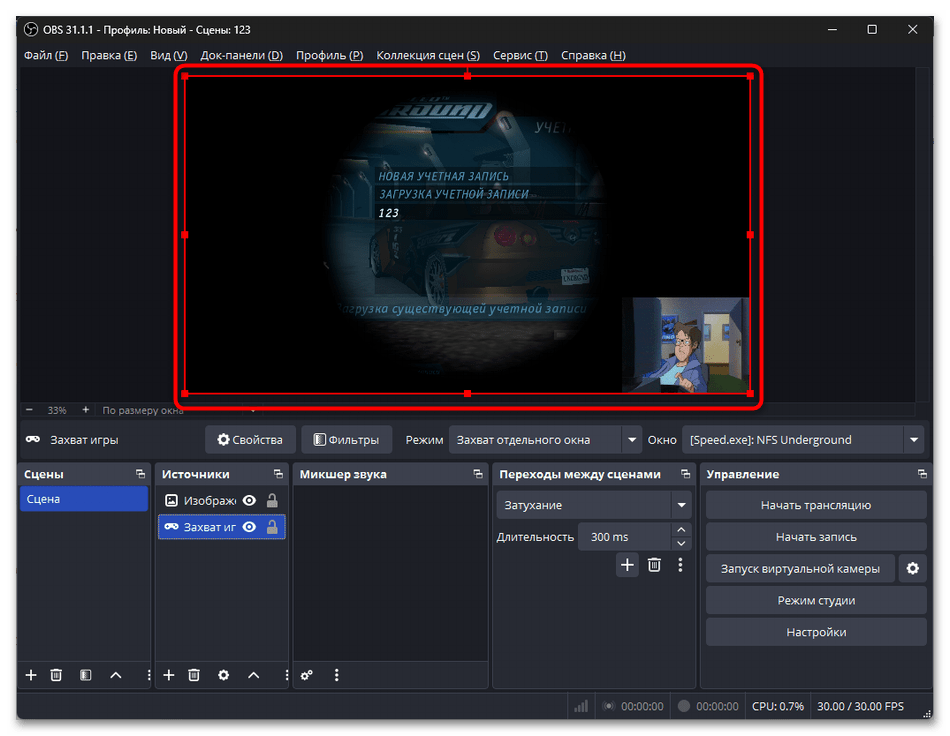The height and width of the screenshot is (736, 950).
Task: Click the webcam image thumbnail in preview
Action: coord(686,345)
